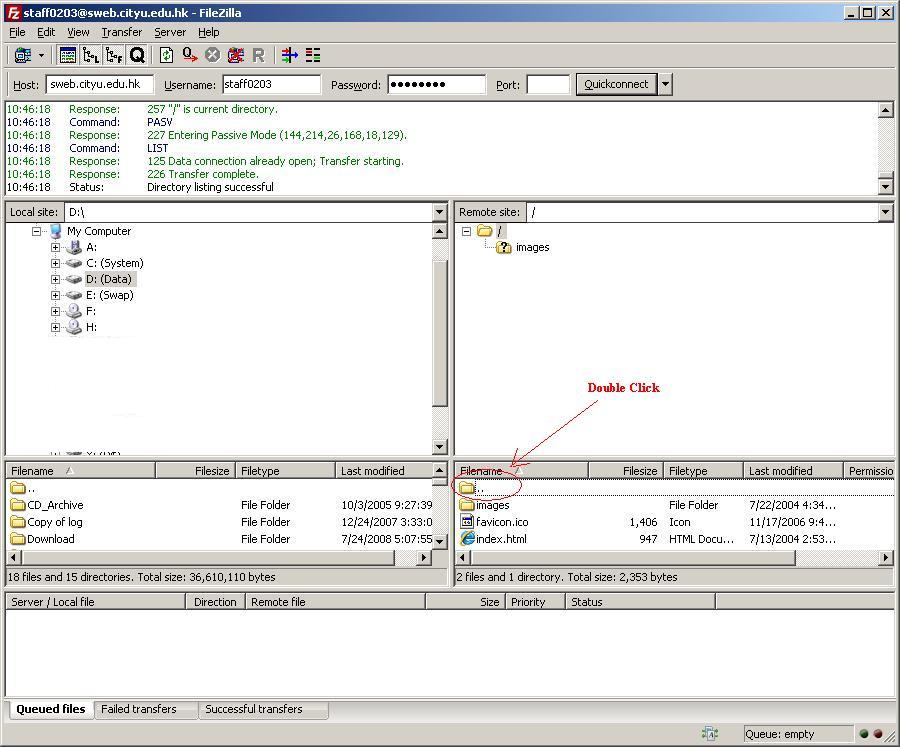Click the Host input field

(x=100, y=84)
